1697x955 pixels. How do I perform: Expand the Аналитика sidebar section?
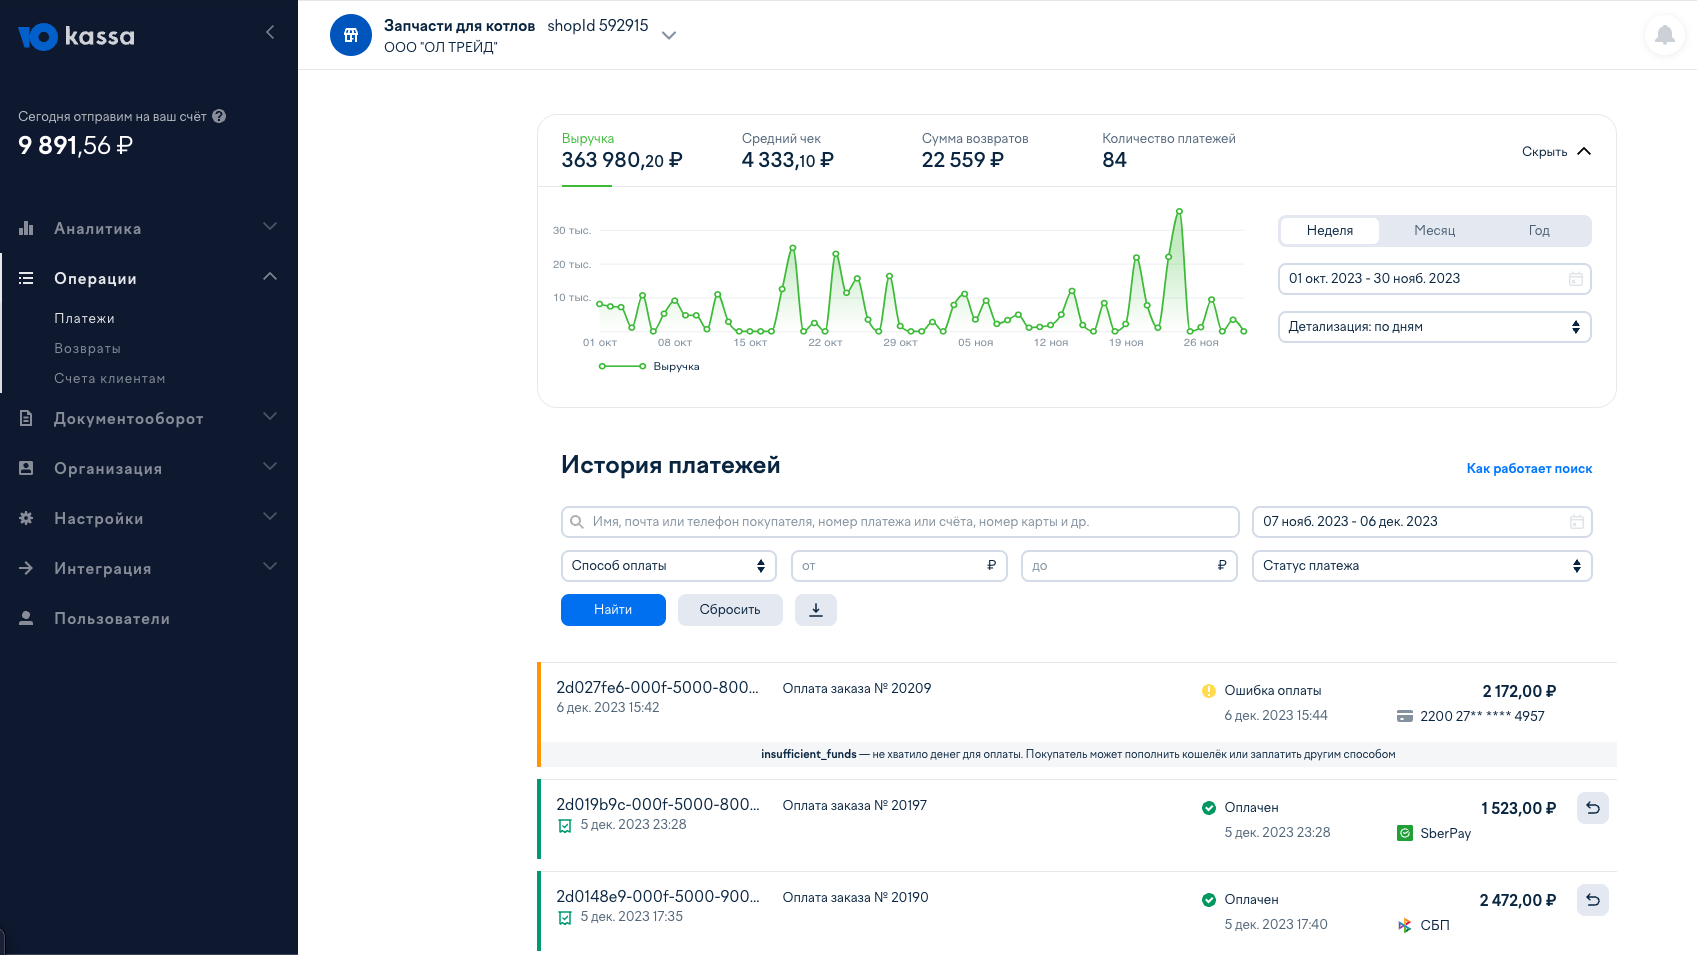pos(148,229)
